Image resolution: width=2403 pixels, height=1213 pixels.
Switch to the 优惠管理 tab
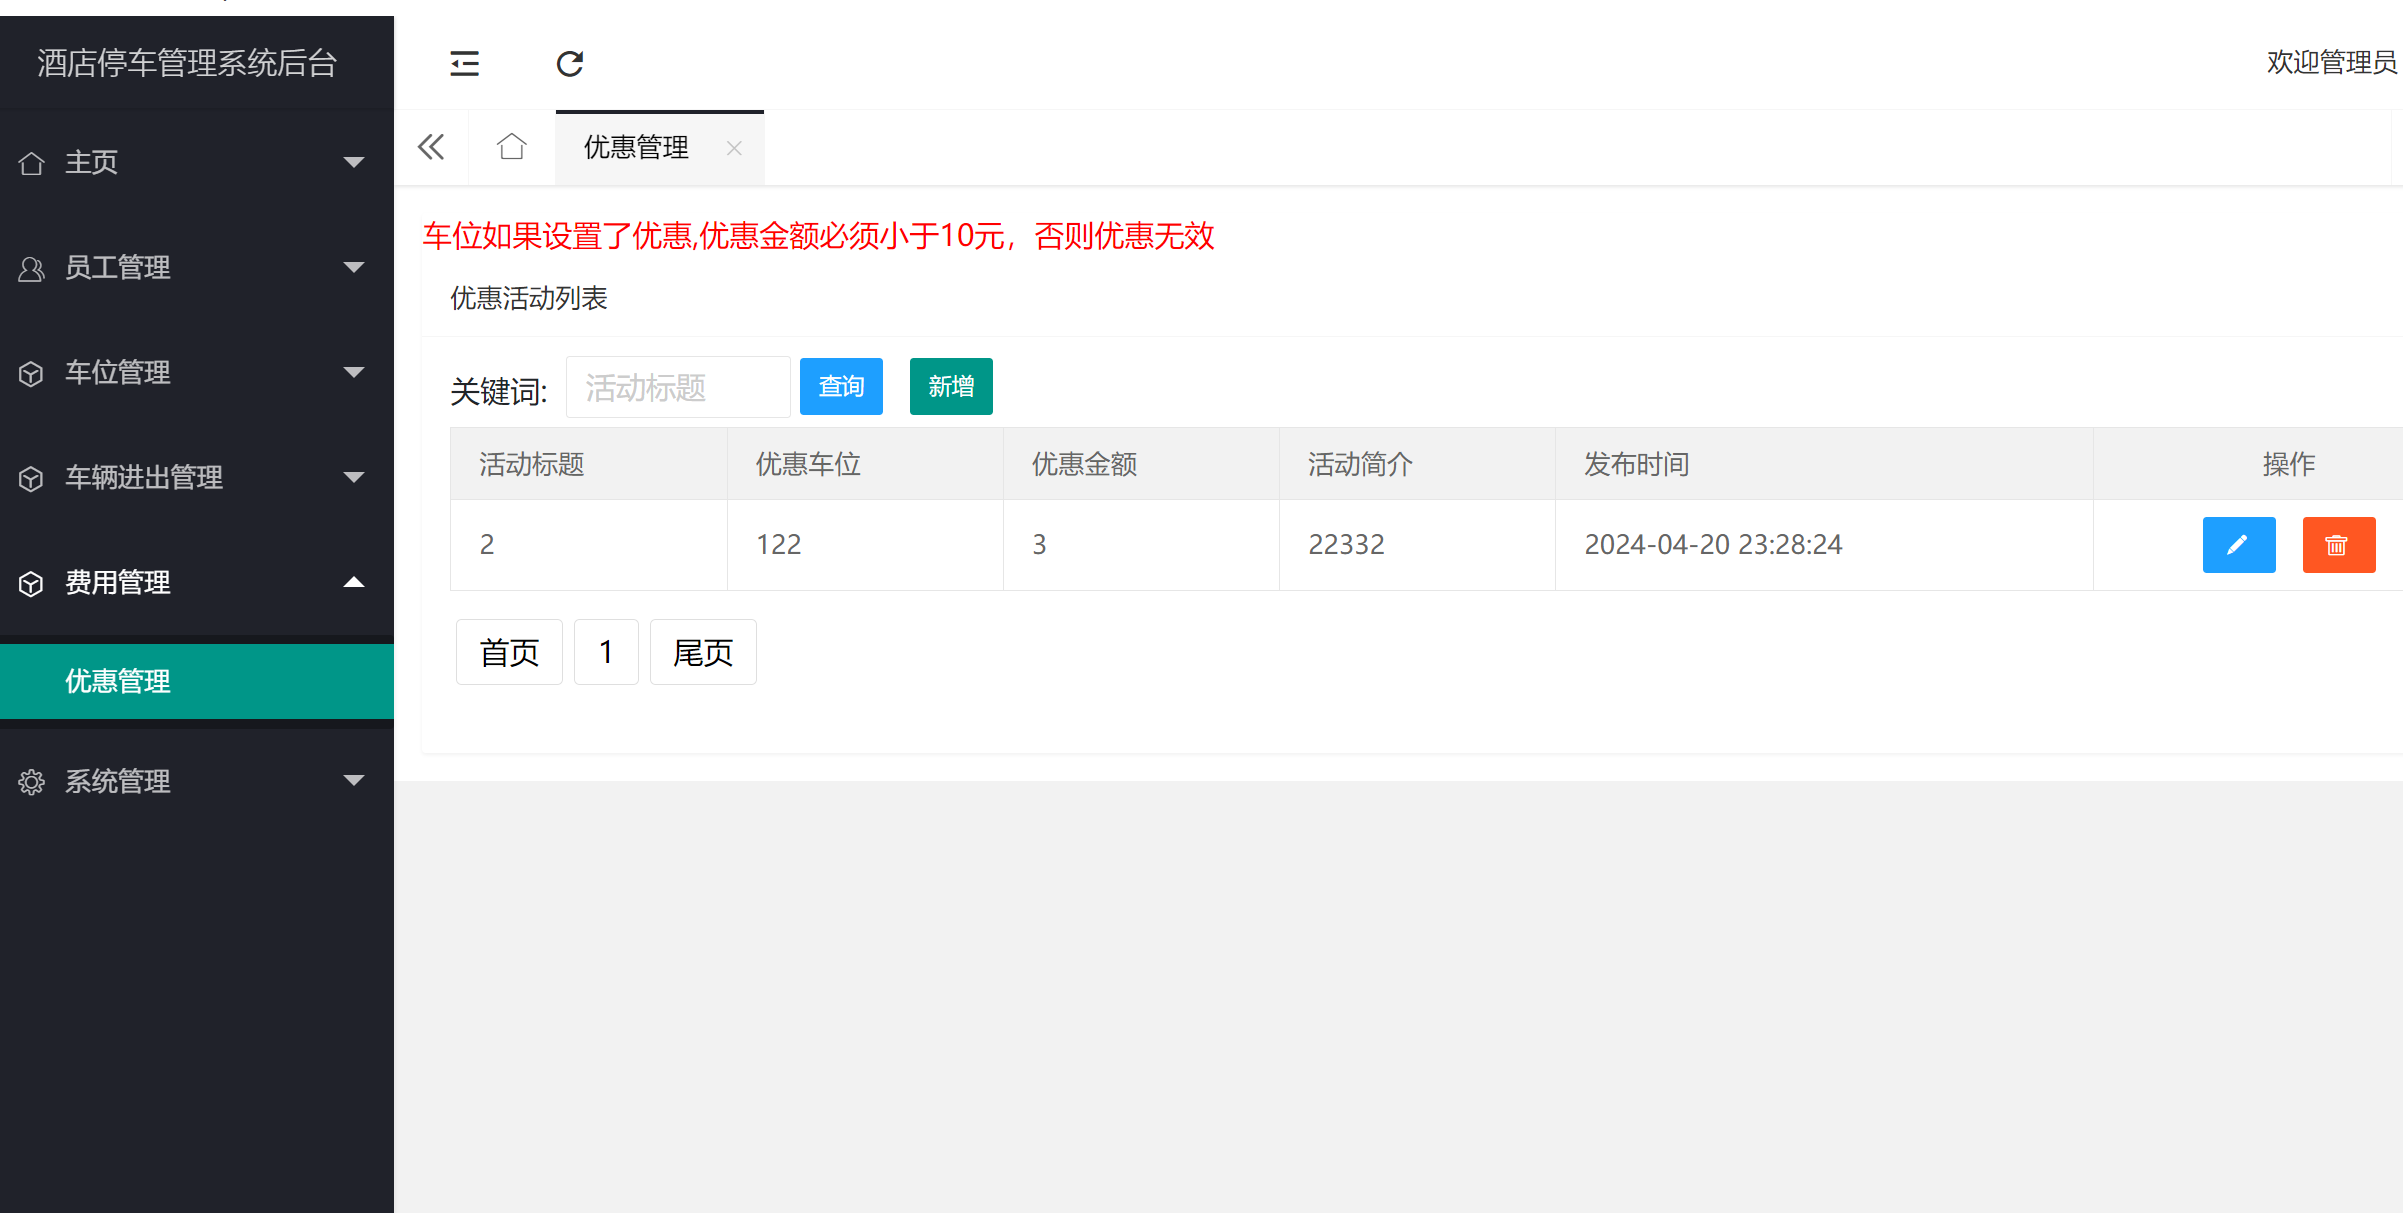pos(635,147)
